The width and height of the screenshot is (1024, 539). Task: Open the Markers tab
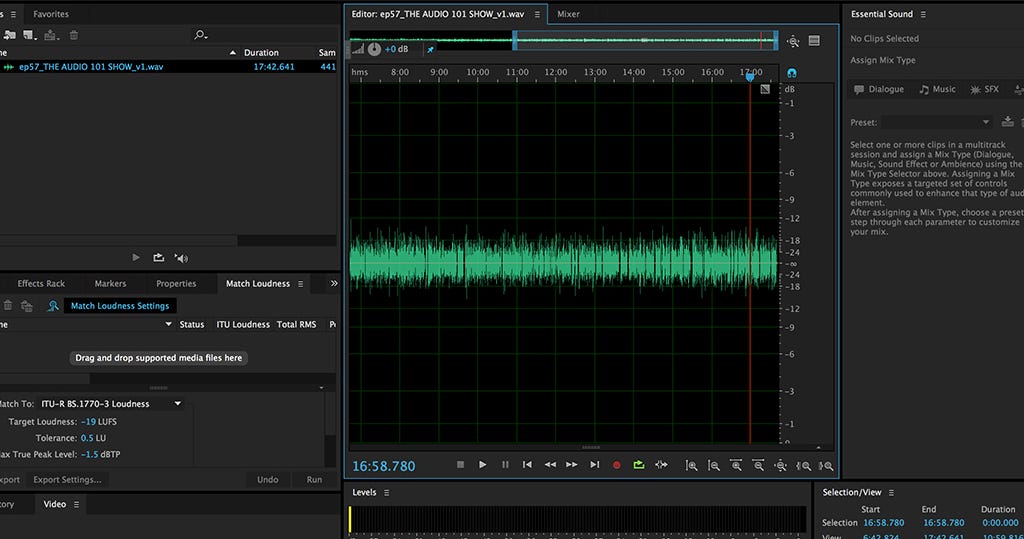(110, 284)
